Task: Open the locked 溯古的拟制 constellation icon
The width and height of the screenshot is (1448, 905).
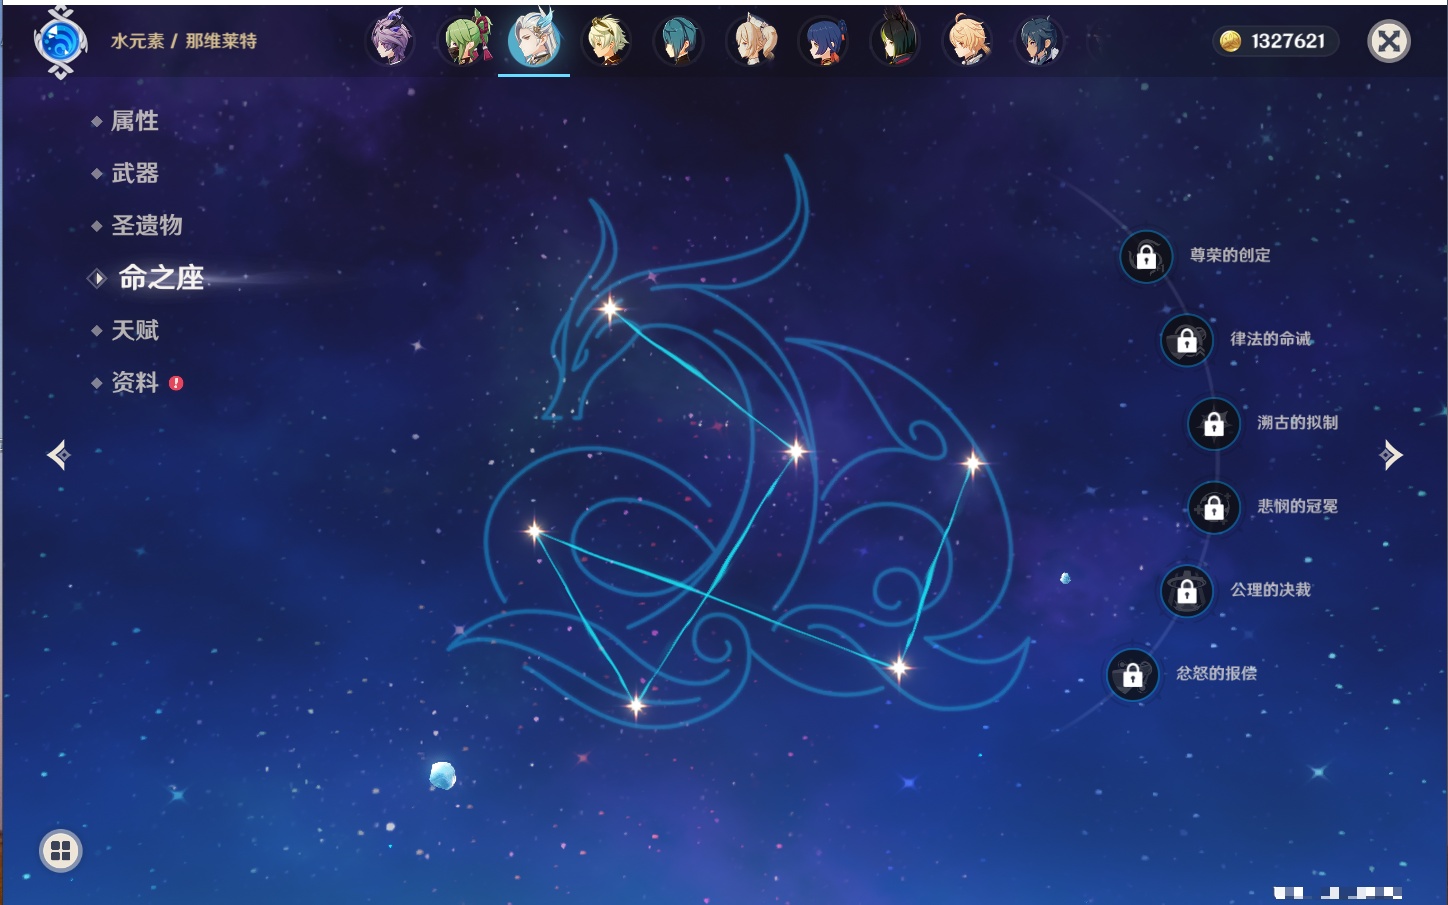Action: tap(1214, 424)
